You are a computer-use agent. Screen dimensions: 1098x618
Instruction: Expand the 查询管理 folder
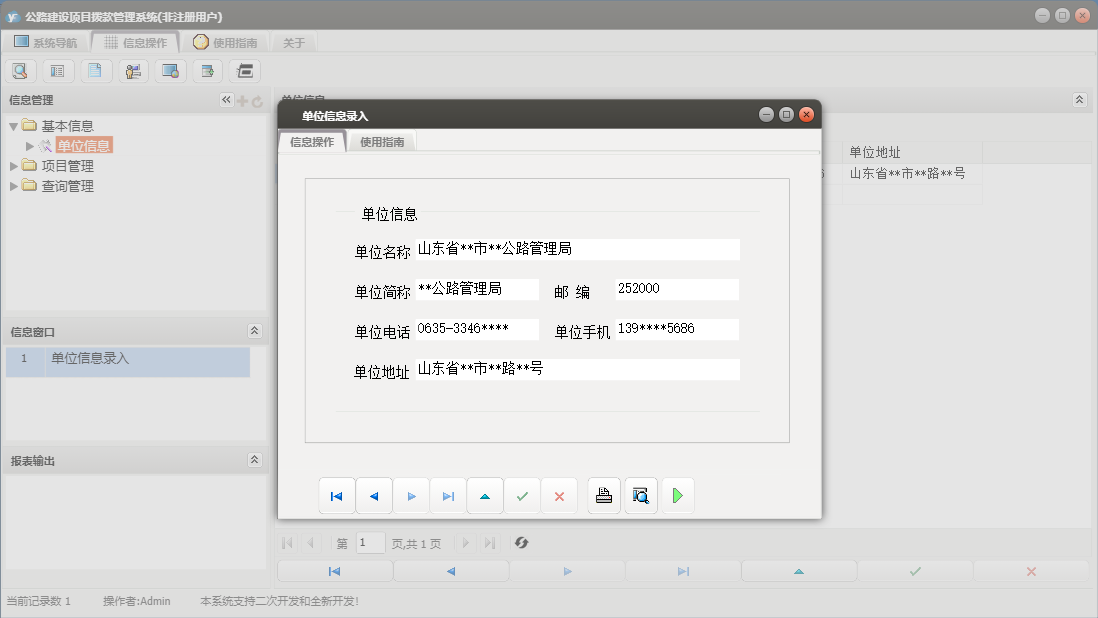15,185
